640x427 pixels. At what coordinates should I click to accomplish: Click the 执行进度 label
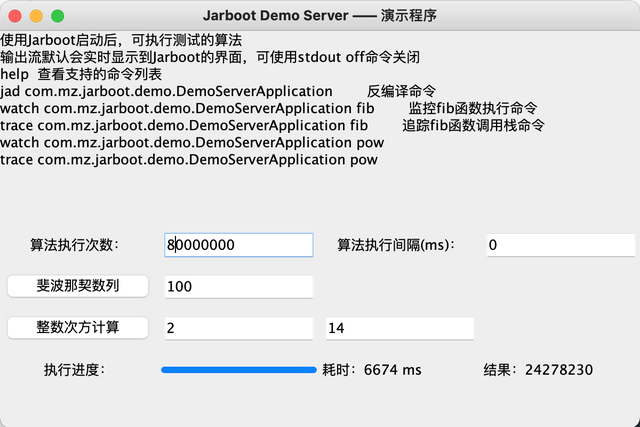coord(75,370)
